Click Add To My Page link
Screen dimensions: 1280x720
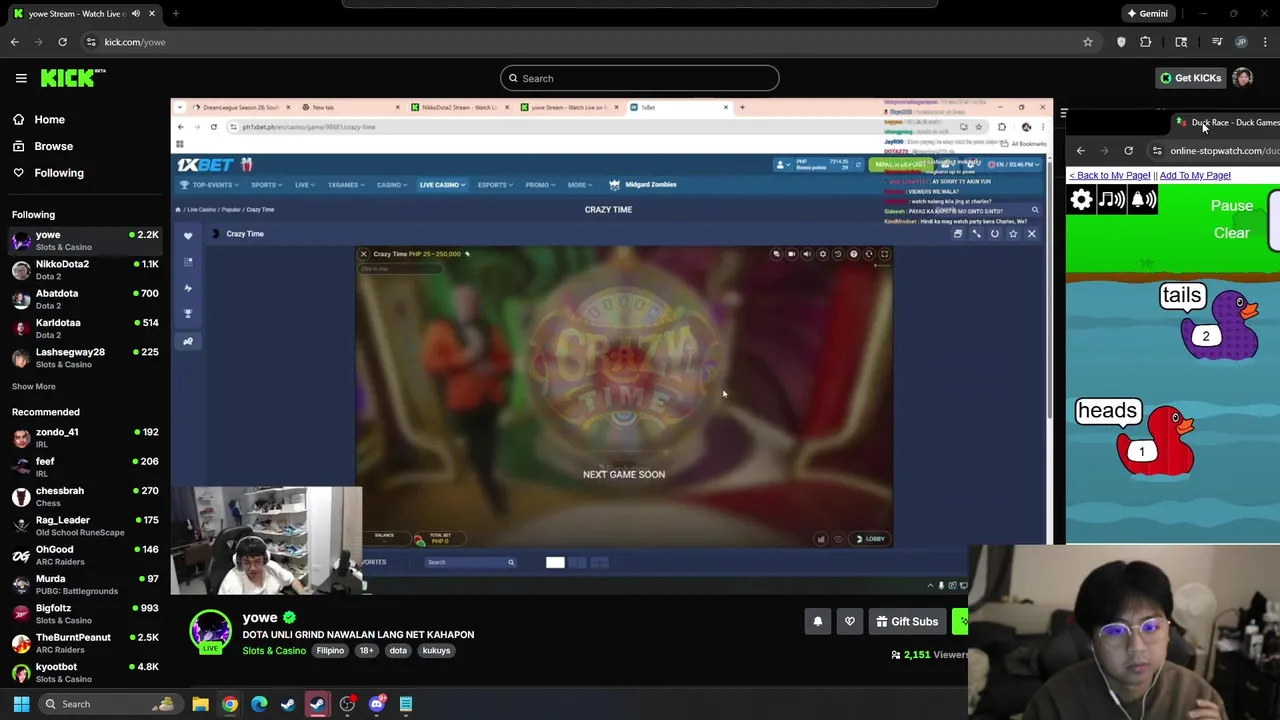1195,176
